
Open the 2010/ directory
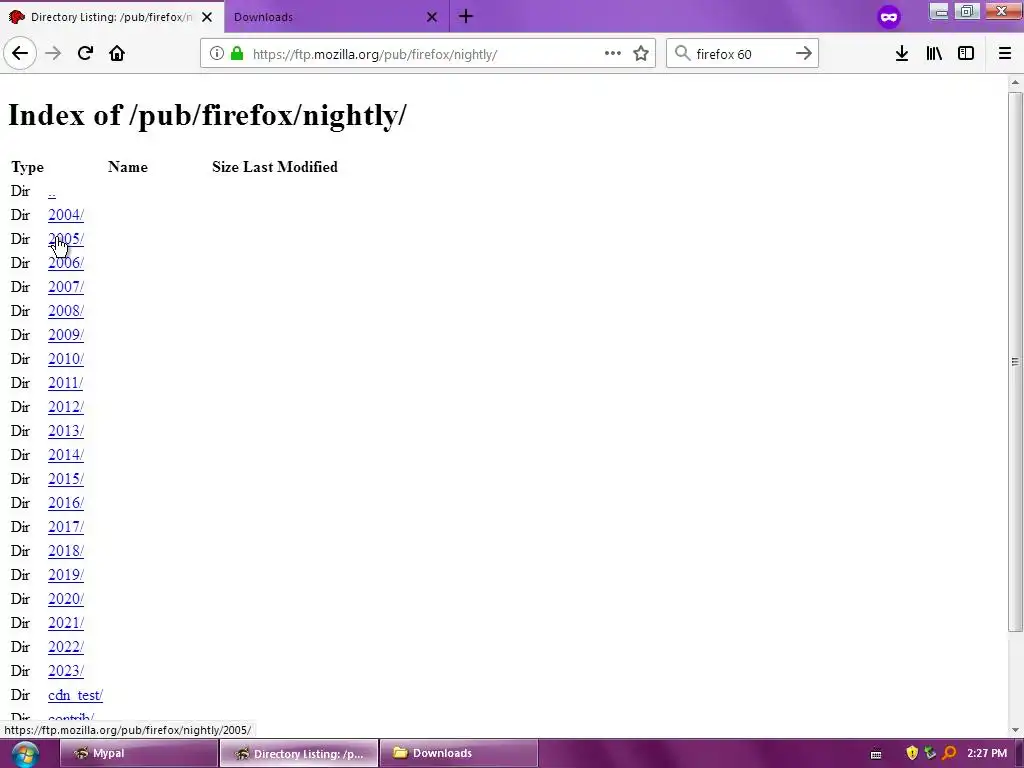pyautogui.click(x=65, y=359)
